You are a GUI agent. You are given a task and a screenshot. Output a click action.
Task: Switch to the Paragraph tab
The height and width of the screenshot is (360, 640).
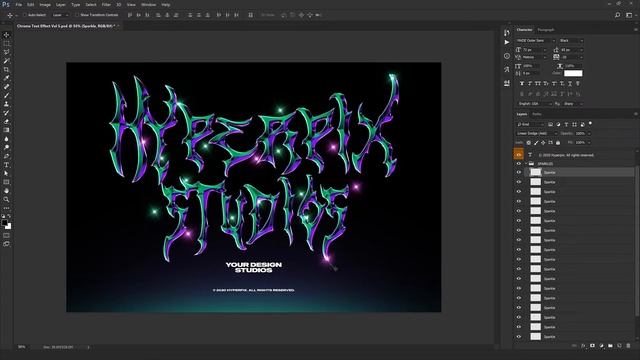546,30
